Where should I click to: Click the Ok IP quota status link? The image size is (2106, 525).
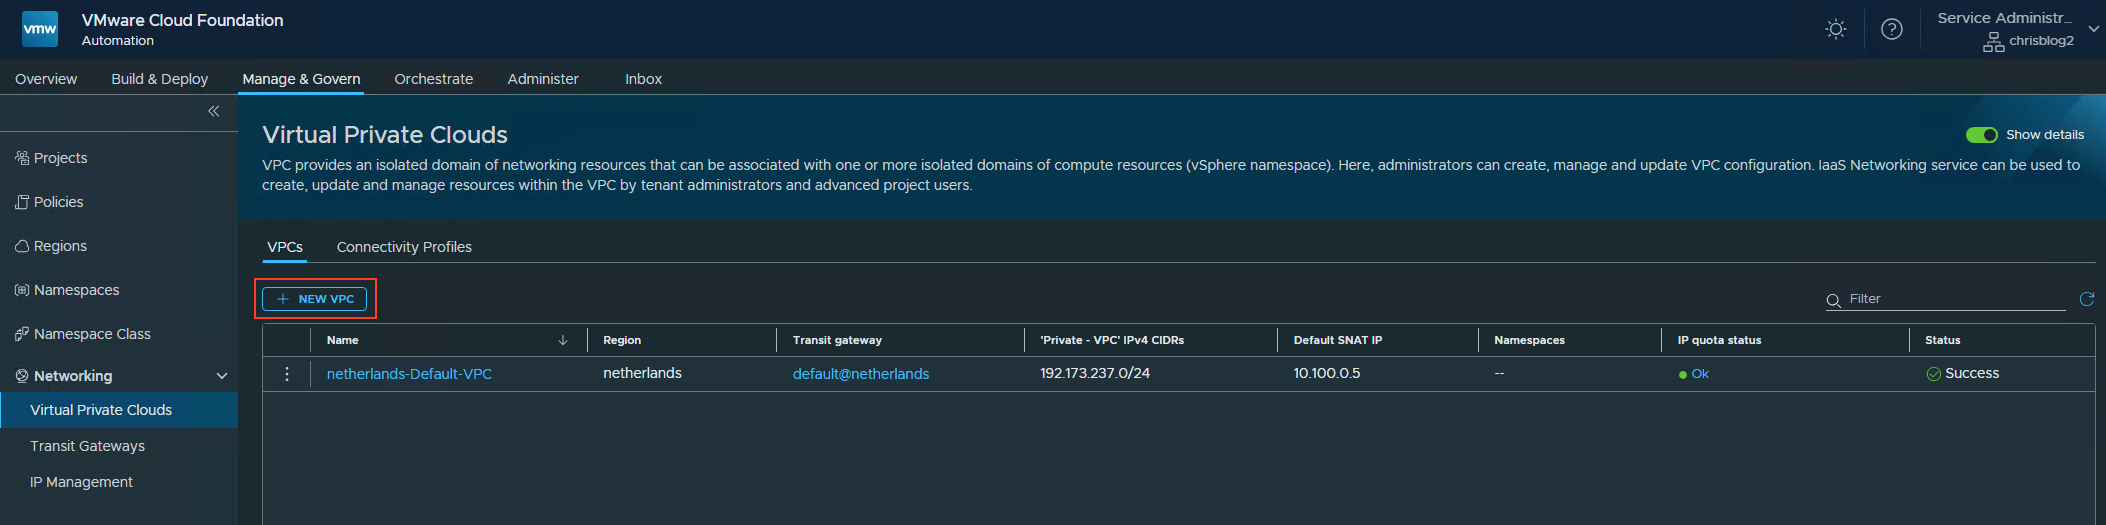[1700, 374]
